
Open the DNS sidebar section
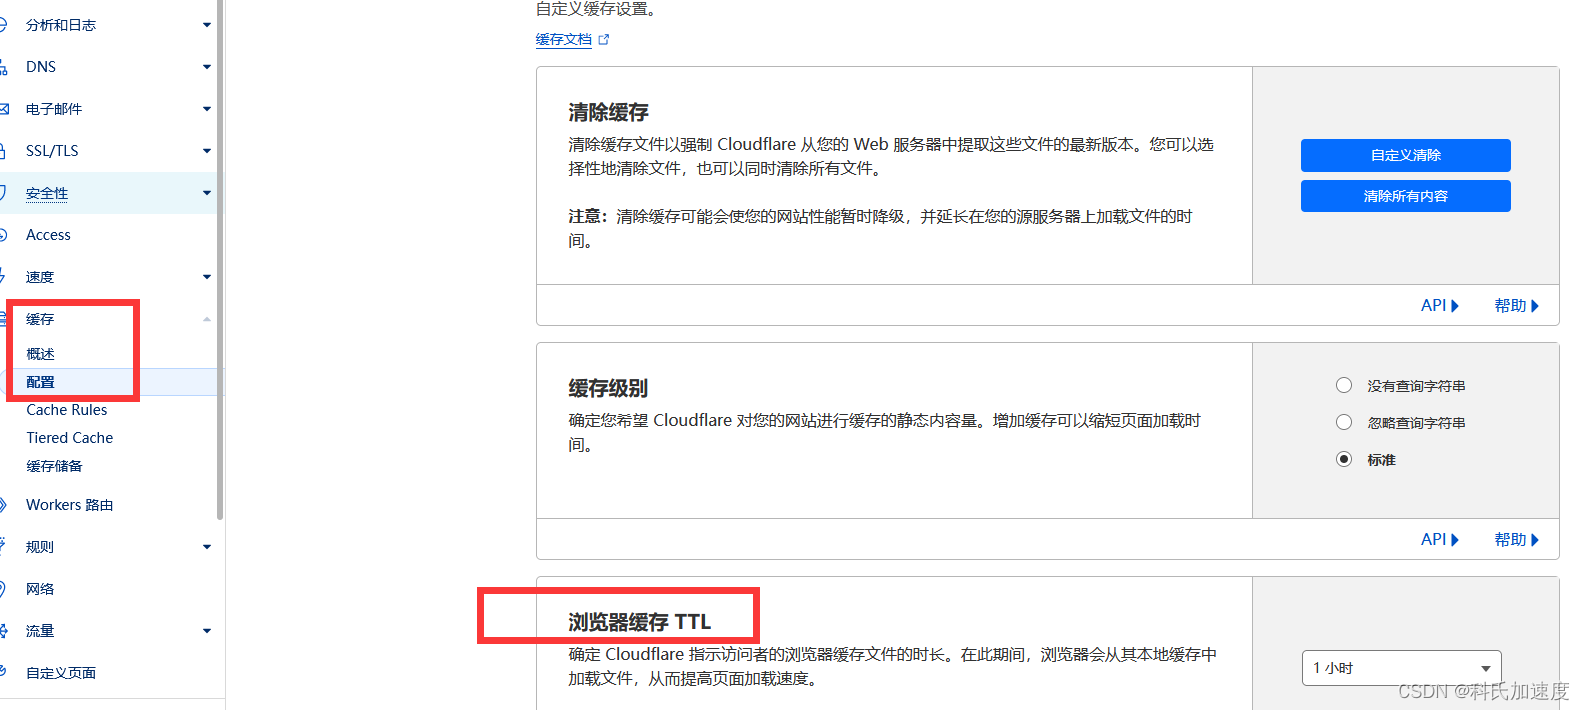click(41, 67)
